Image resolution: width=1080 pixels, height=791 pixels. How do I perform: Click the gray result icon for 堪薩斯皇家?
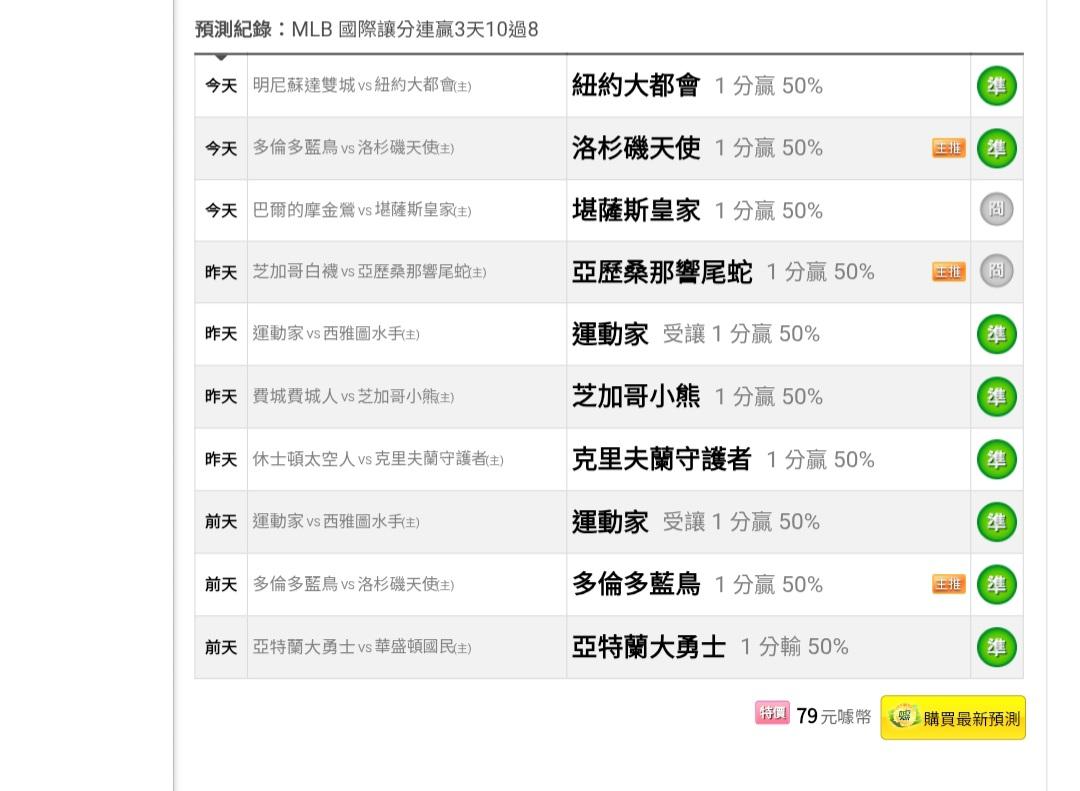tap(996, 210)
